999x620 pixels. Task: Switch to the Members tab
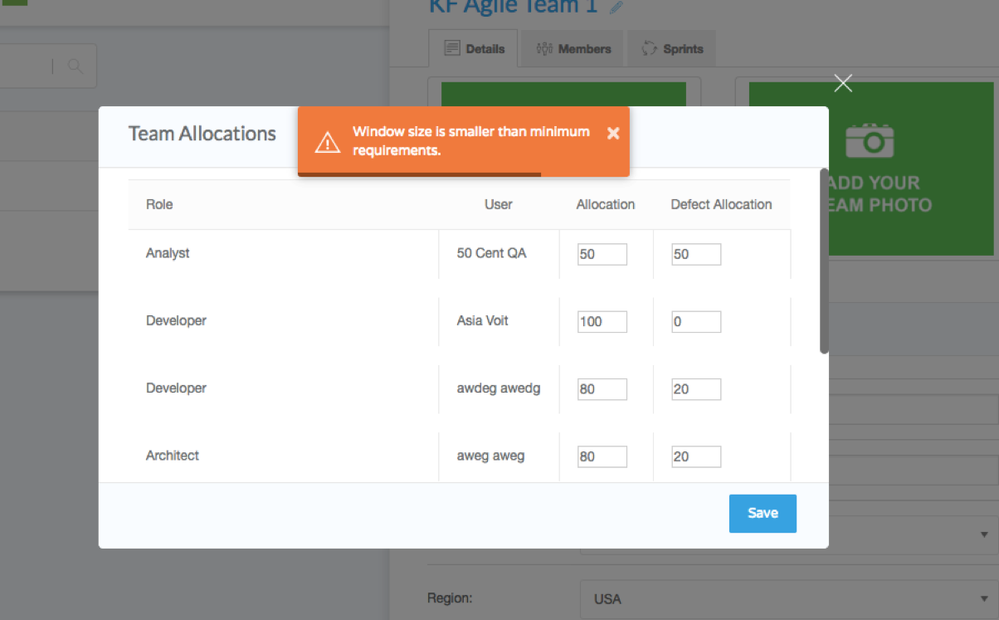tap(573, 48)
